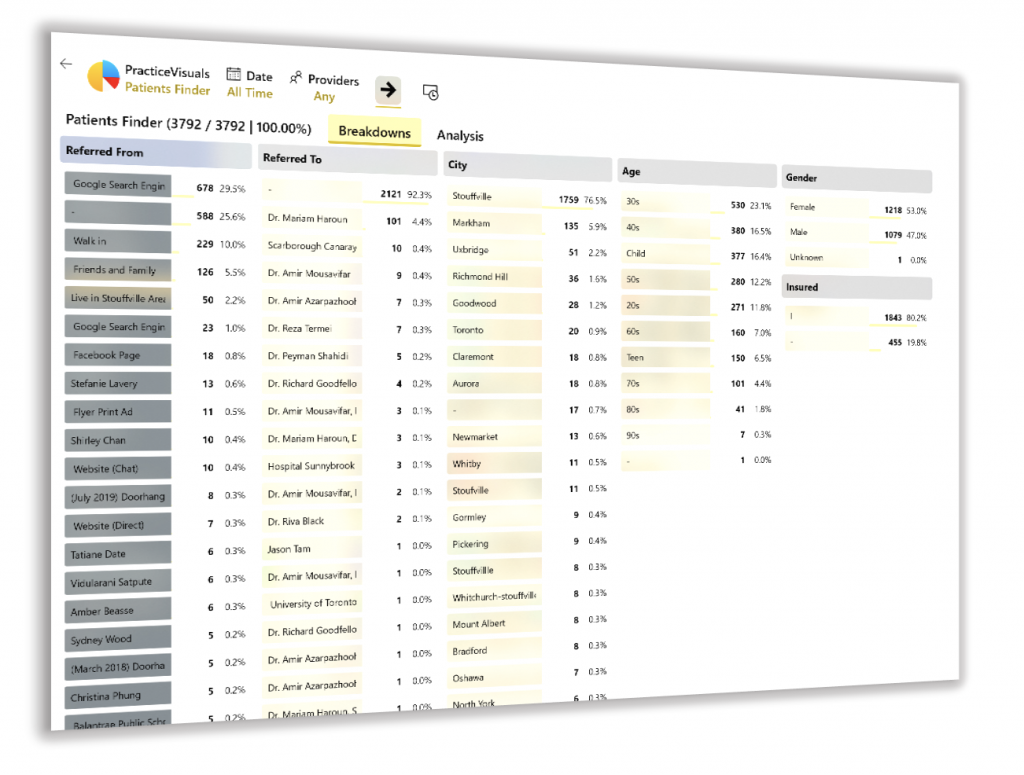Viewport: 1024px width, 775px height.
Task: Click the PracticeVisuals pie chart logo
Action: click(103, 77)
